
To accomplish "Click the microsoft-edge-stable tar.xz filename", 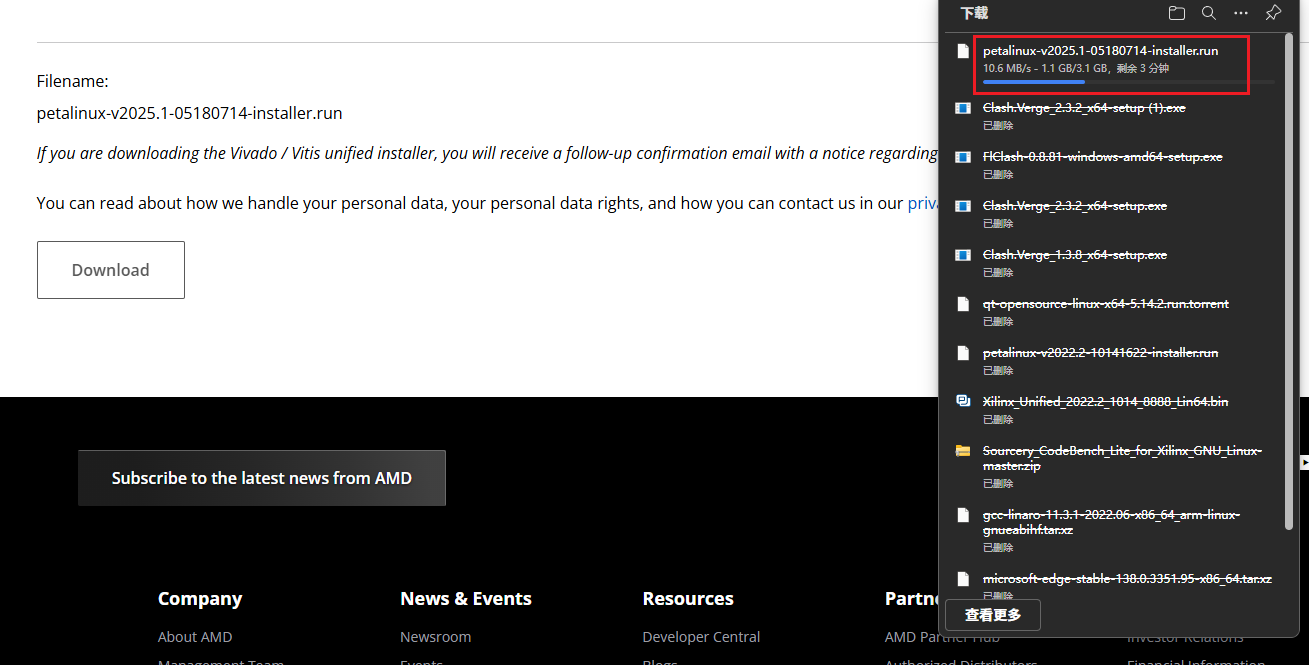I will click(x=1127, y=579).
